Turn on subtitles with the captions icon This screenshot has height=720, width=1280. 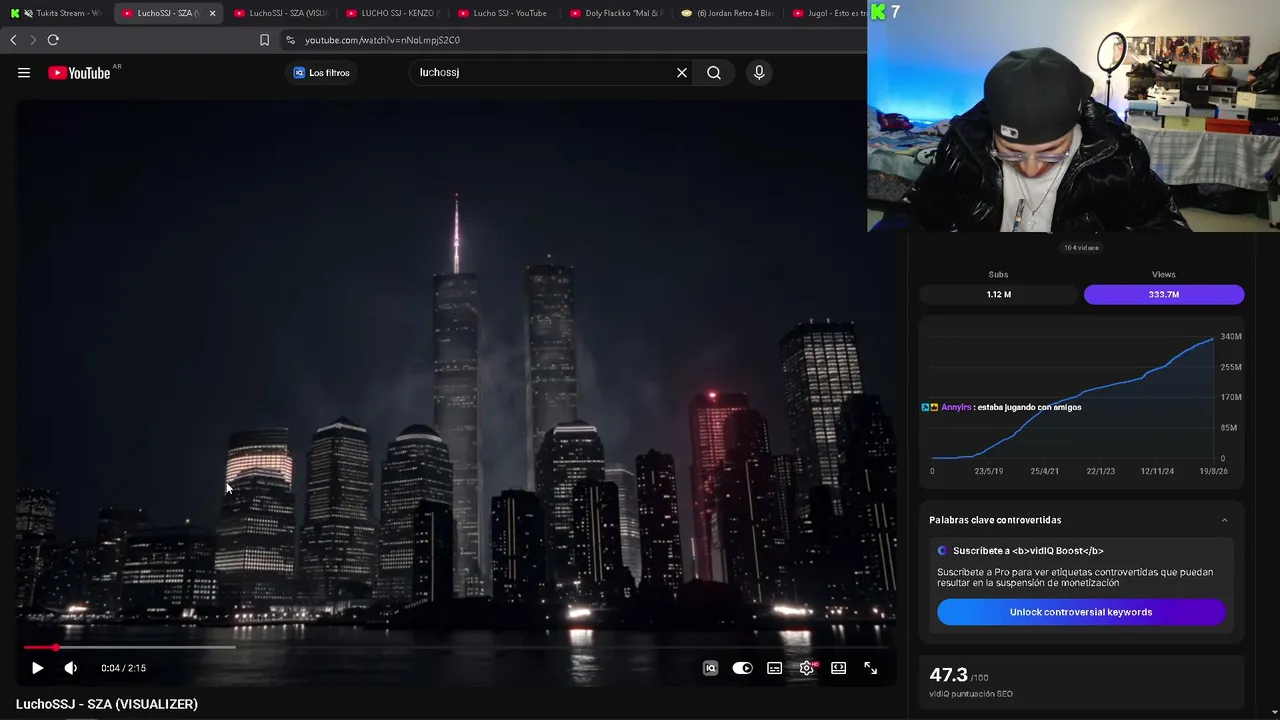(x=774, y=668)
